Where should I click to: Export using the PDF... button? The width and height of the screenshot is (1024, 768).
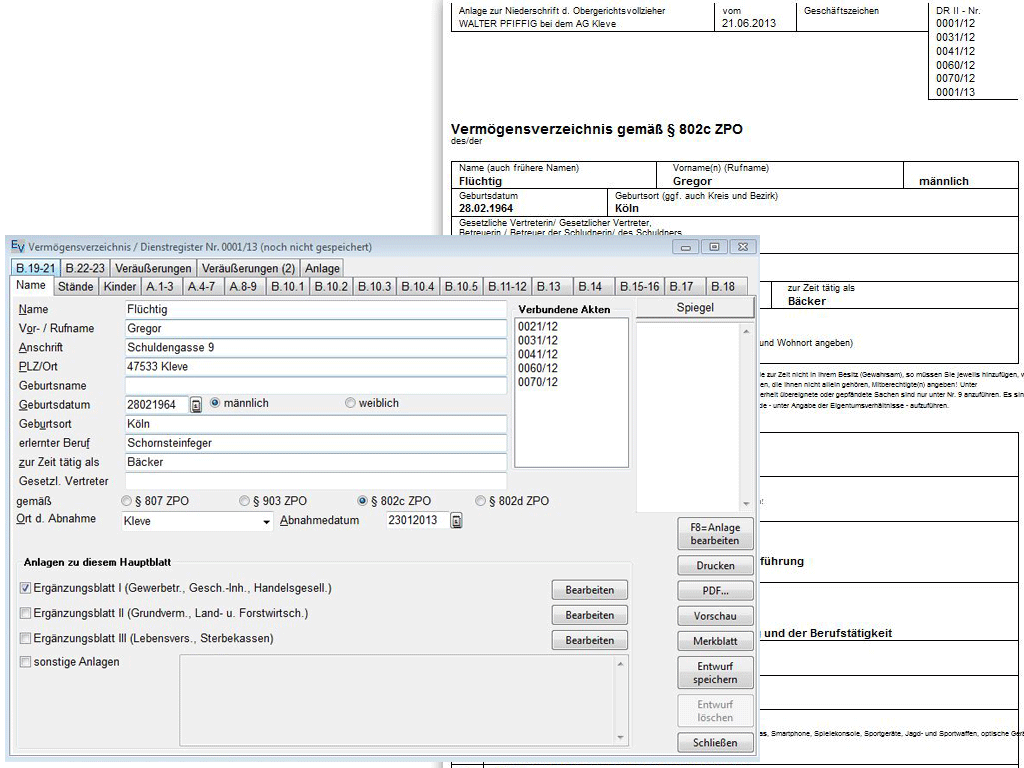715,591
